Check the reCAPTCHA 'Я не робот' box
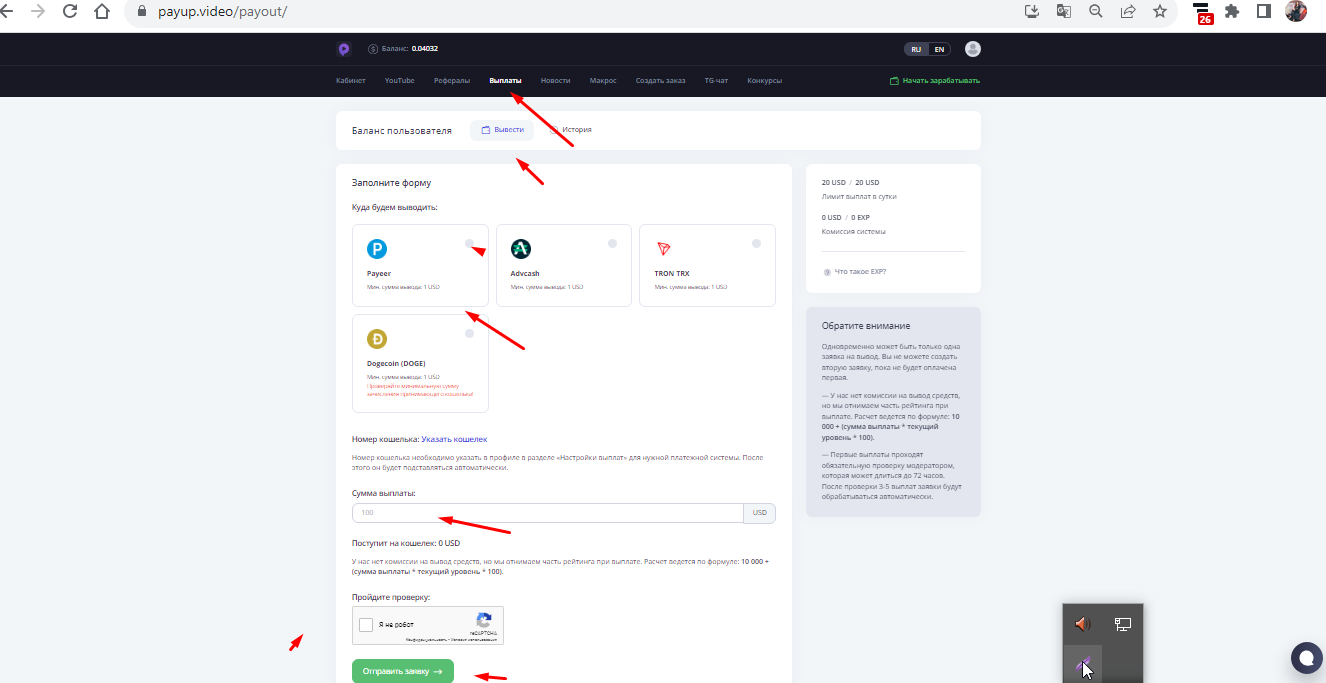Viewport: 1326px width, 683px height. (x=366, y=625)
